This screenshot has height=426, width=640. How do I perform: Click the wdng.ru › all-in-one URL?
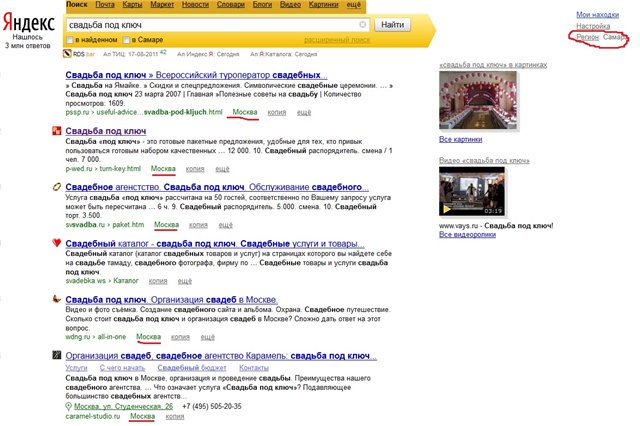pos(96,337)
